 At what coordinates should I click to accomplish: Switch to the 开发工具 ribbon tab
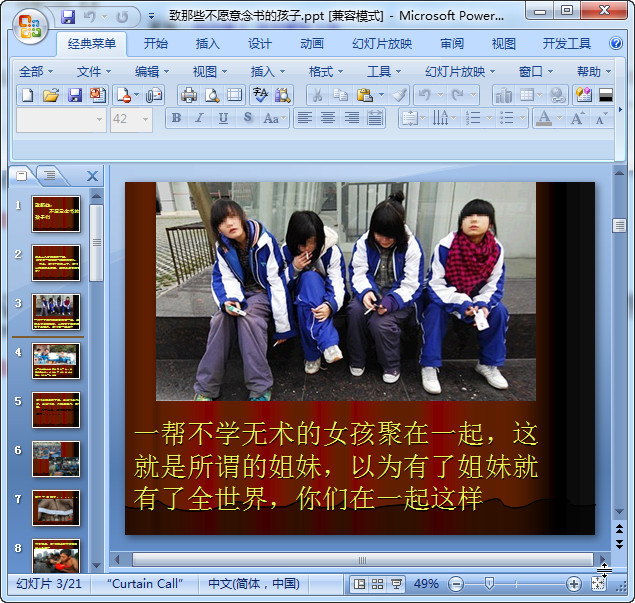(567, 43)
